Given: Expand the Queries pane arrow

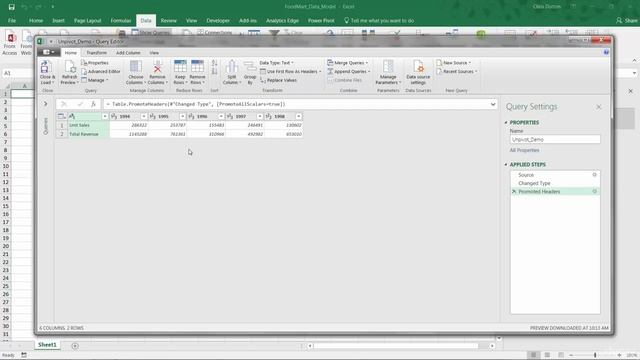Looking at the screenshot, I should (45, 104).
